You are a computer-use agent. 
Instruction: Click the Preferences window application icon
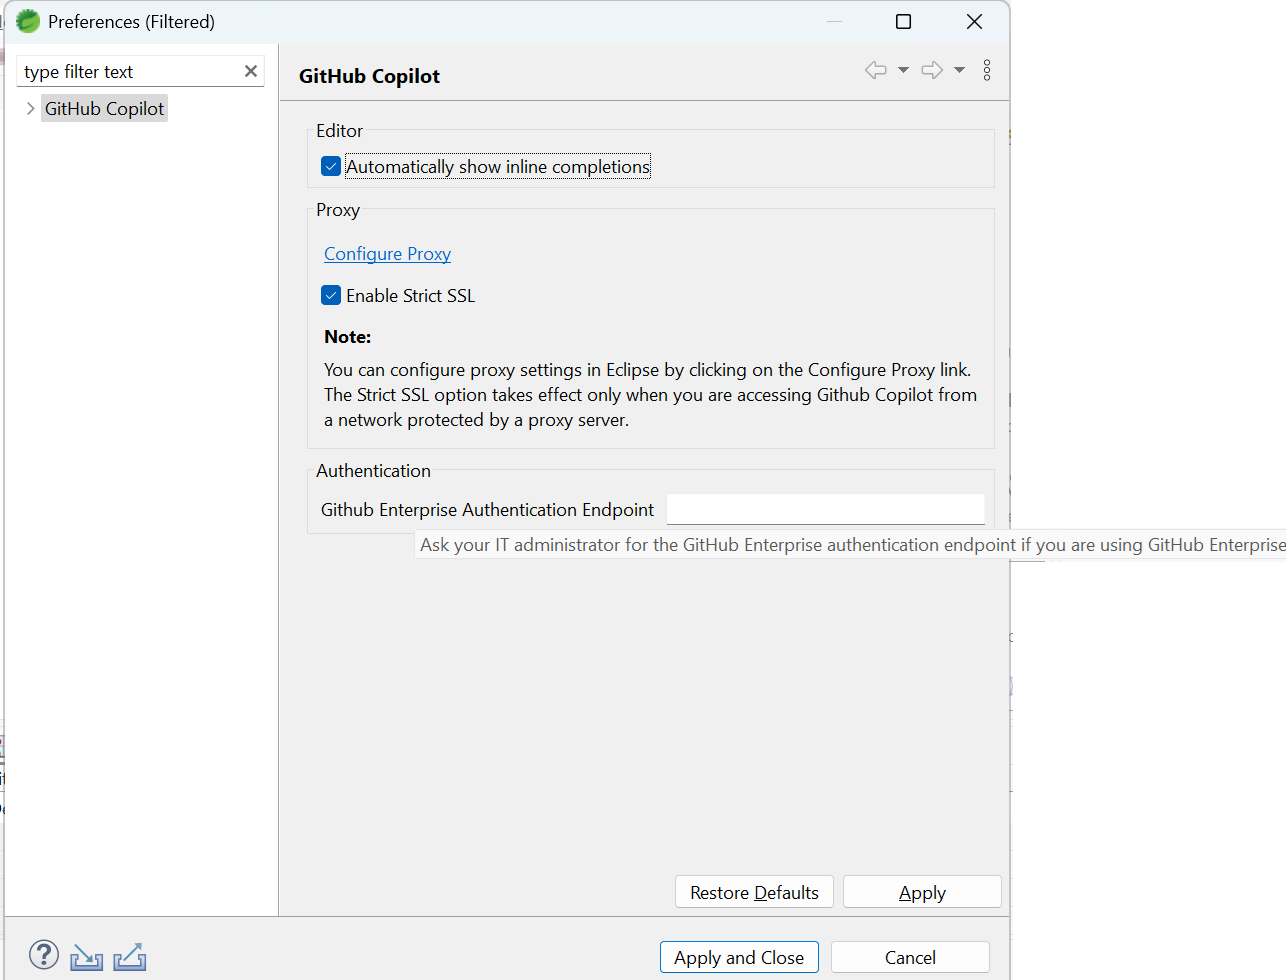point(28,21)
